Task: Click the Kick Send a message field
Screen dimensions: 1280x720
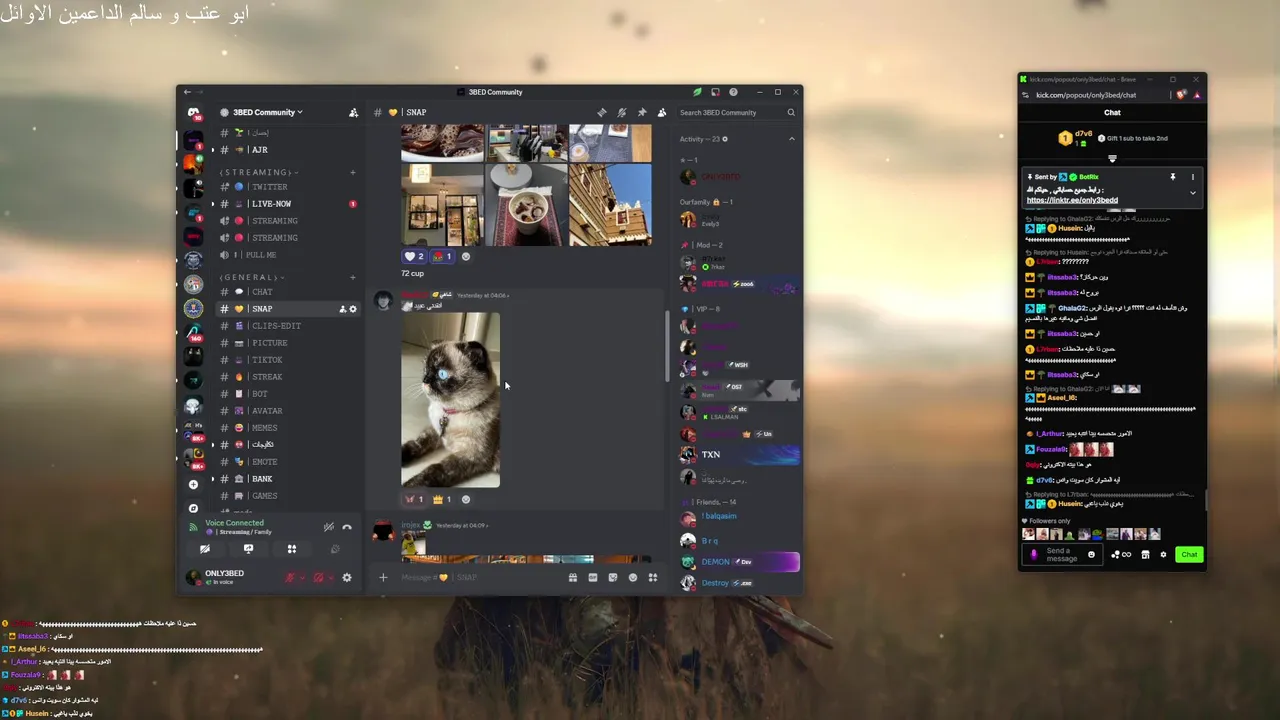Action: point(1063,554)
